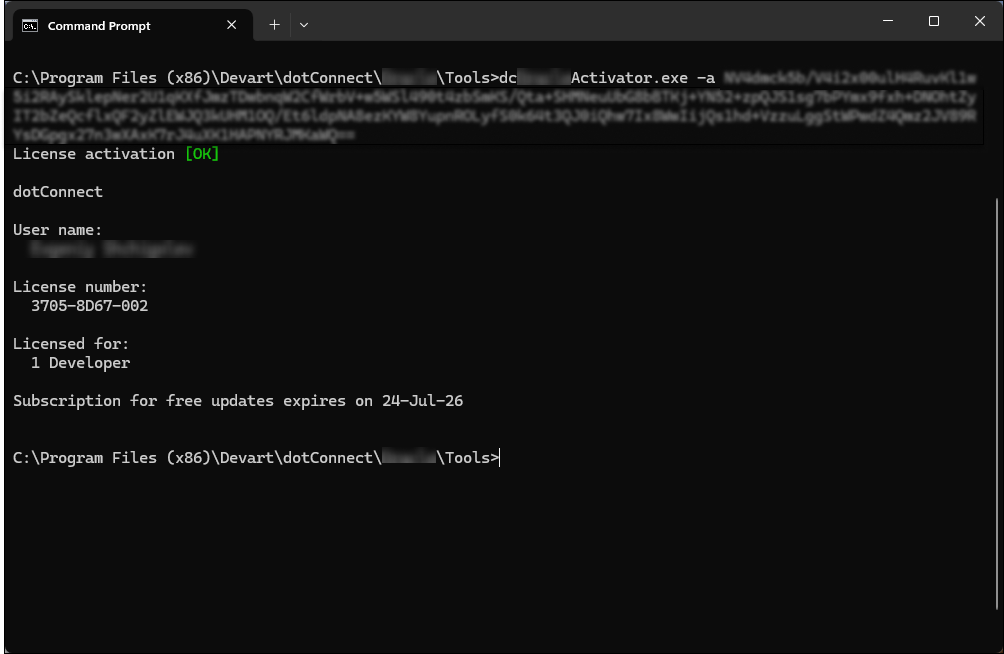Click the User name label

55,229
